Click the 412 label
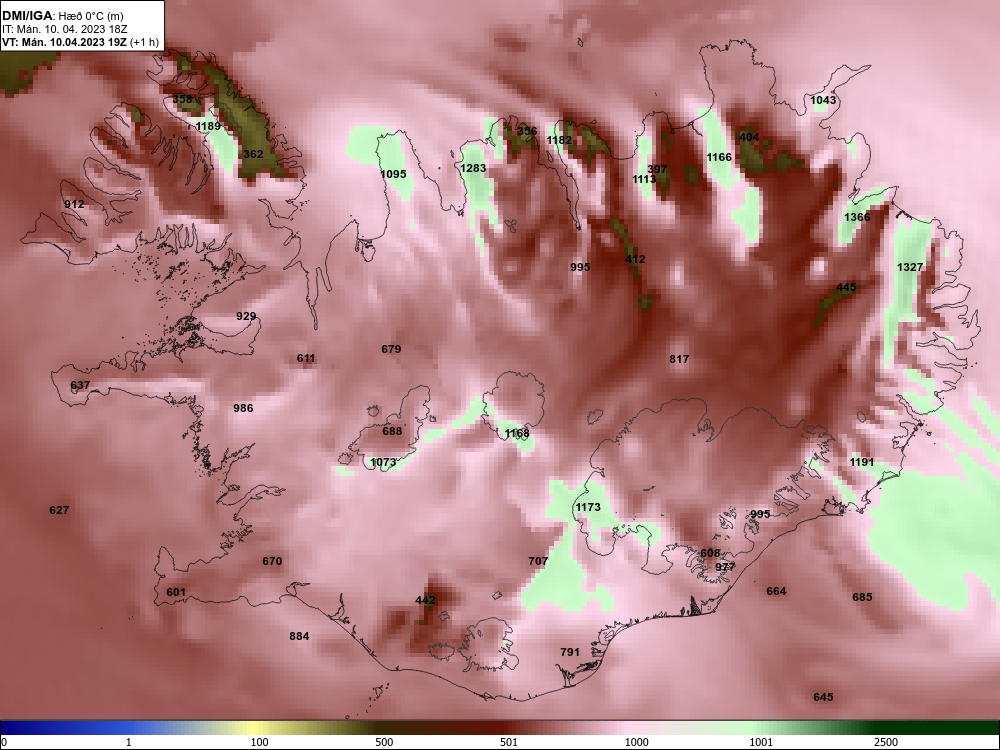The image size is (1000, 750). pos(635,259)
